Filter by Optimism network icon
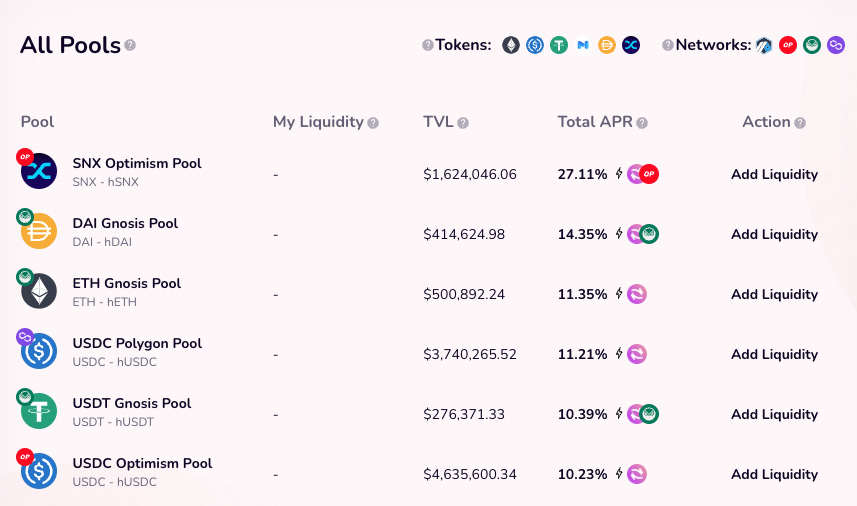Image resolution: width=857 pixels, height=506 pixels. coord(788,45)
